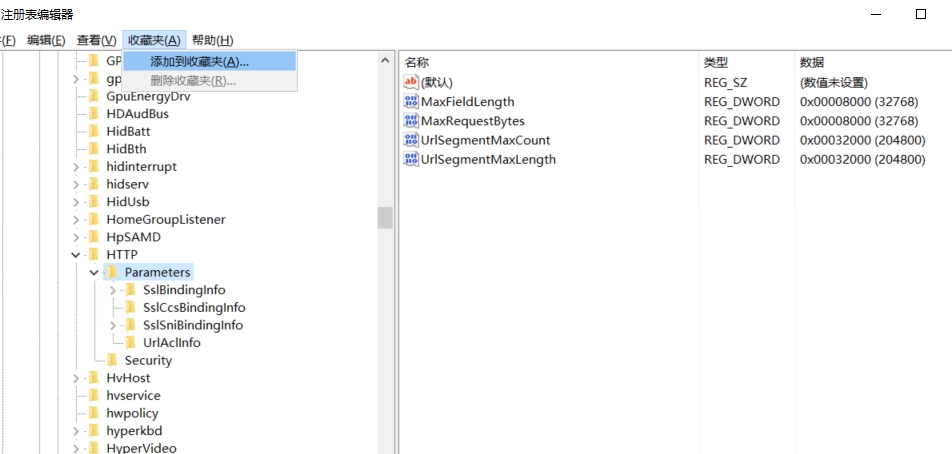Expand the hidinterrupt key arrow
This screenshot has width=952, height=454.
click(x=76, y=167)
